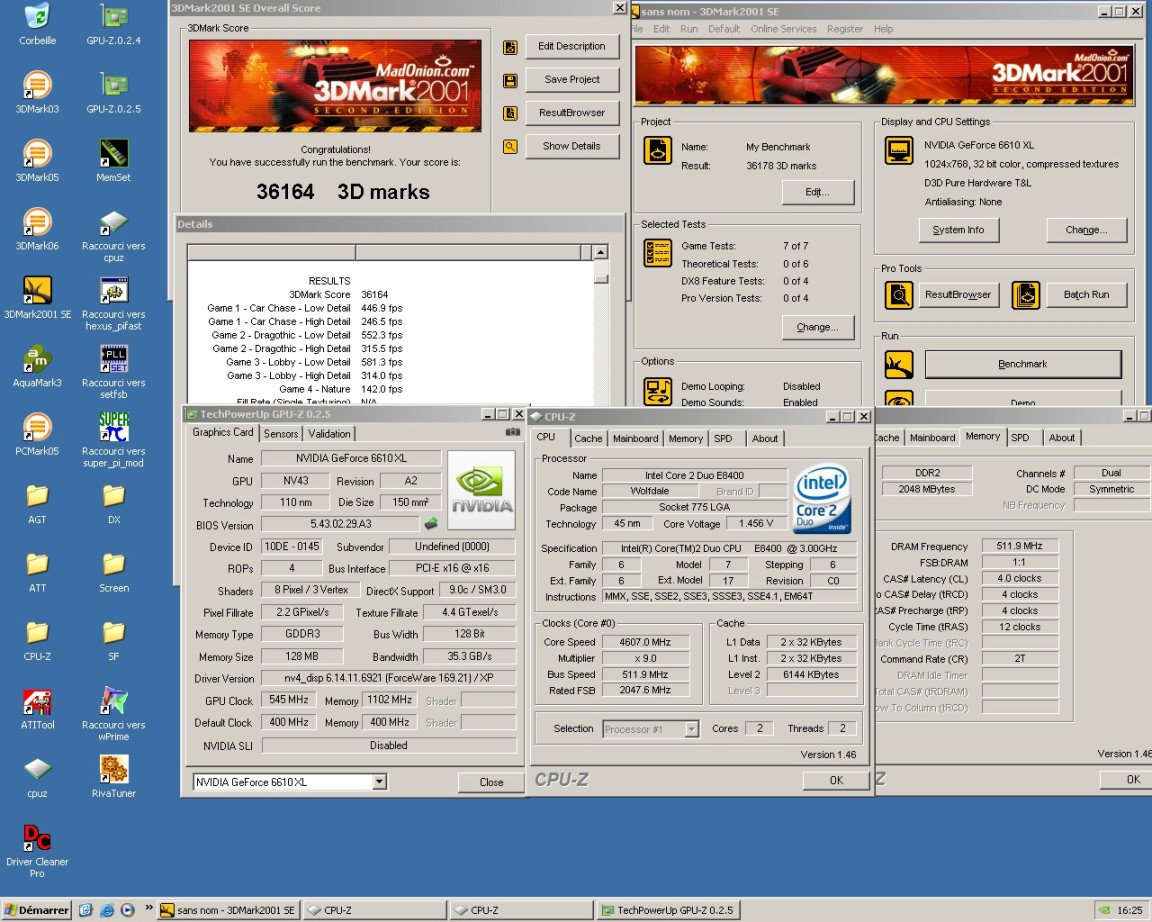
Task: Open the Cache tab in front CPU-Z
Action: (588, 439)
